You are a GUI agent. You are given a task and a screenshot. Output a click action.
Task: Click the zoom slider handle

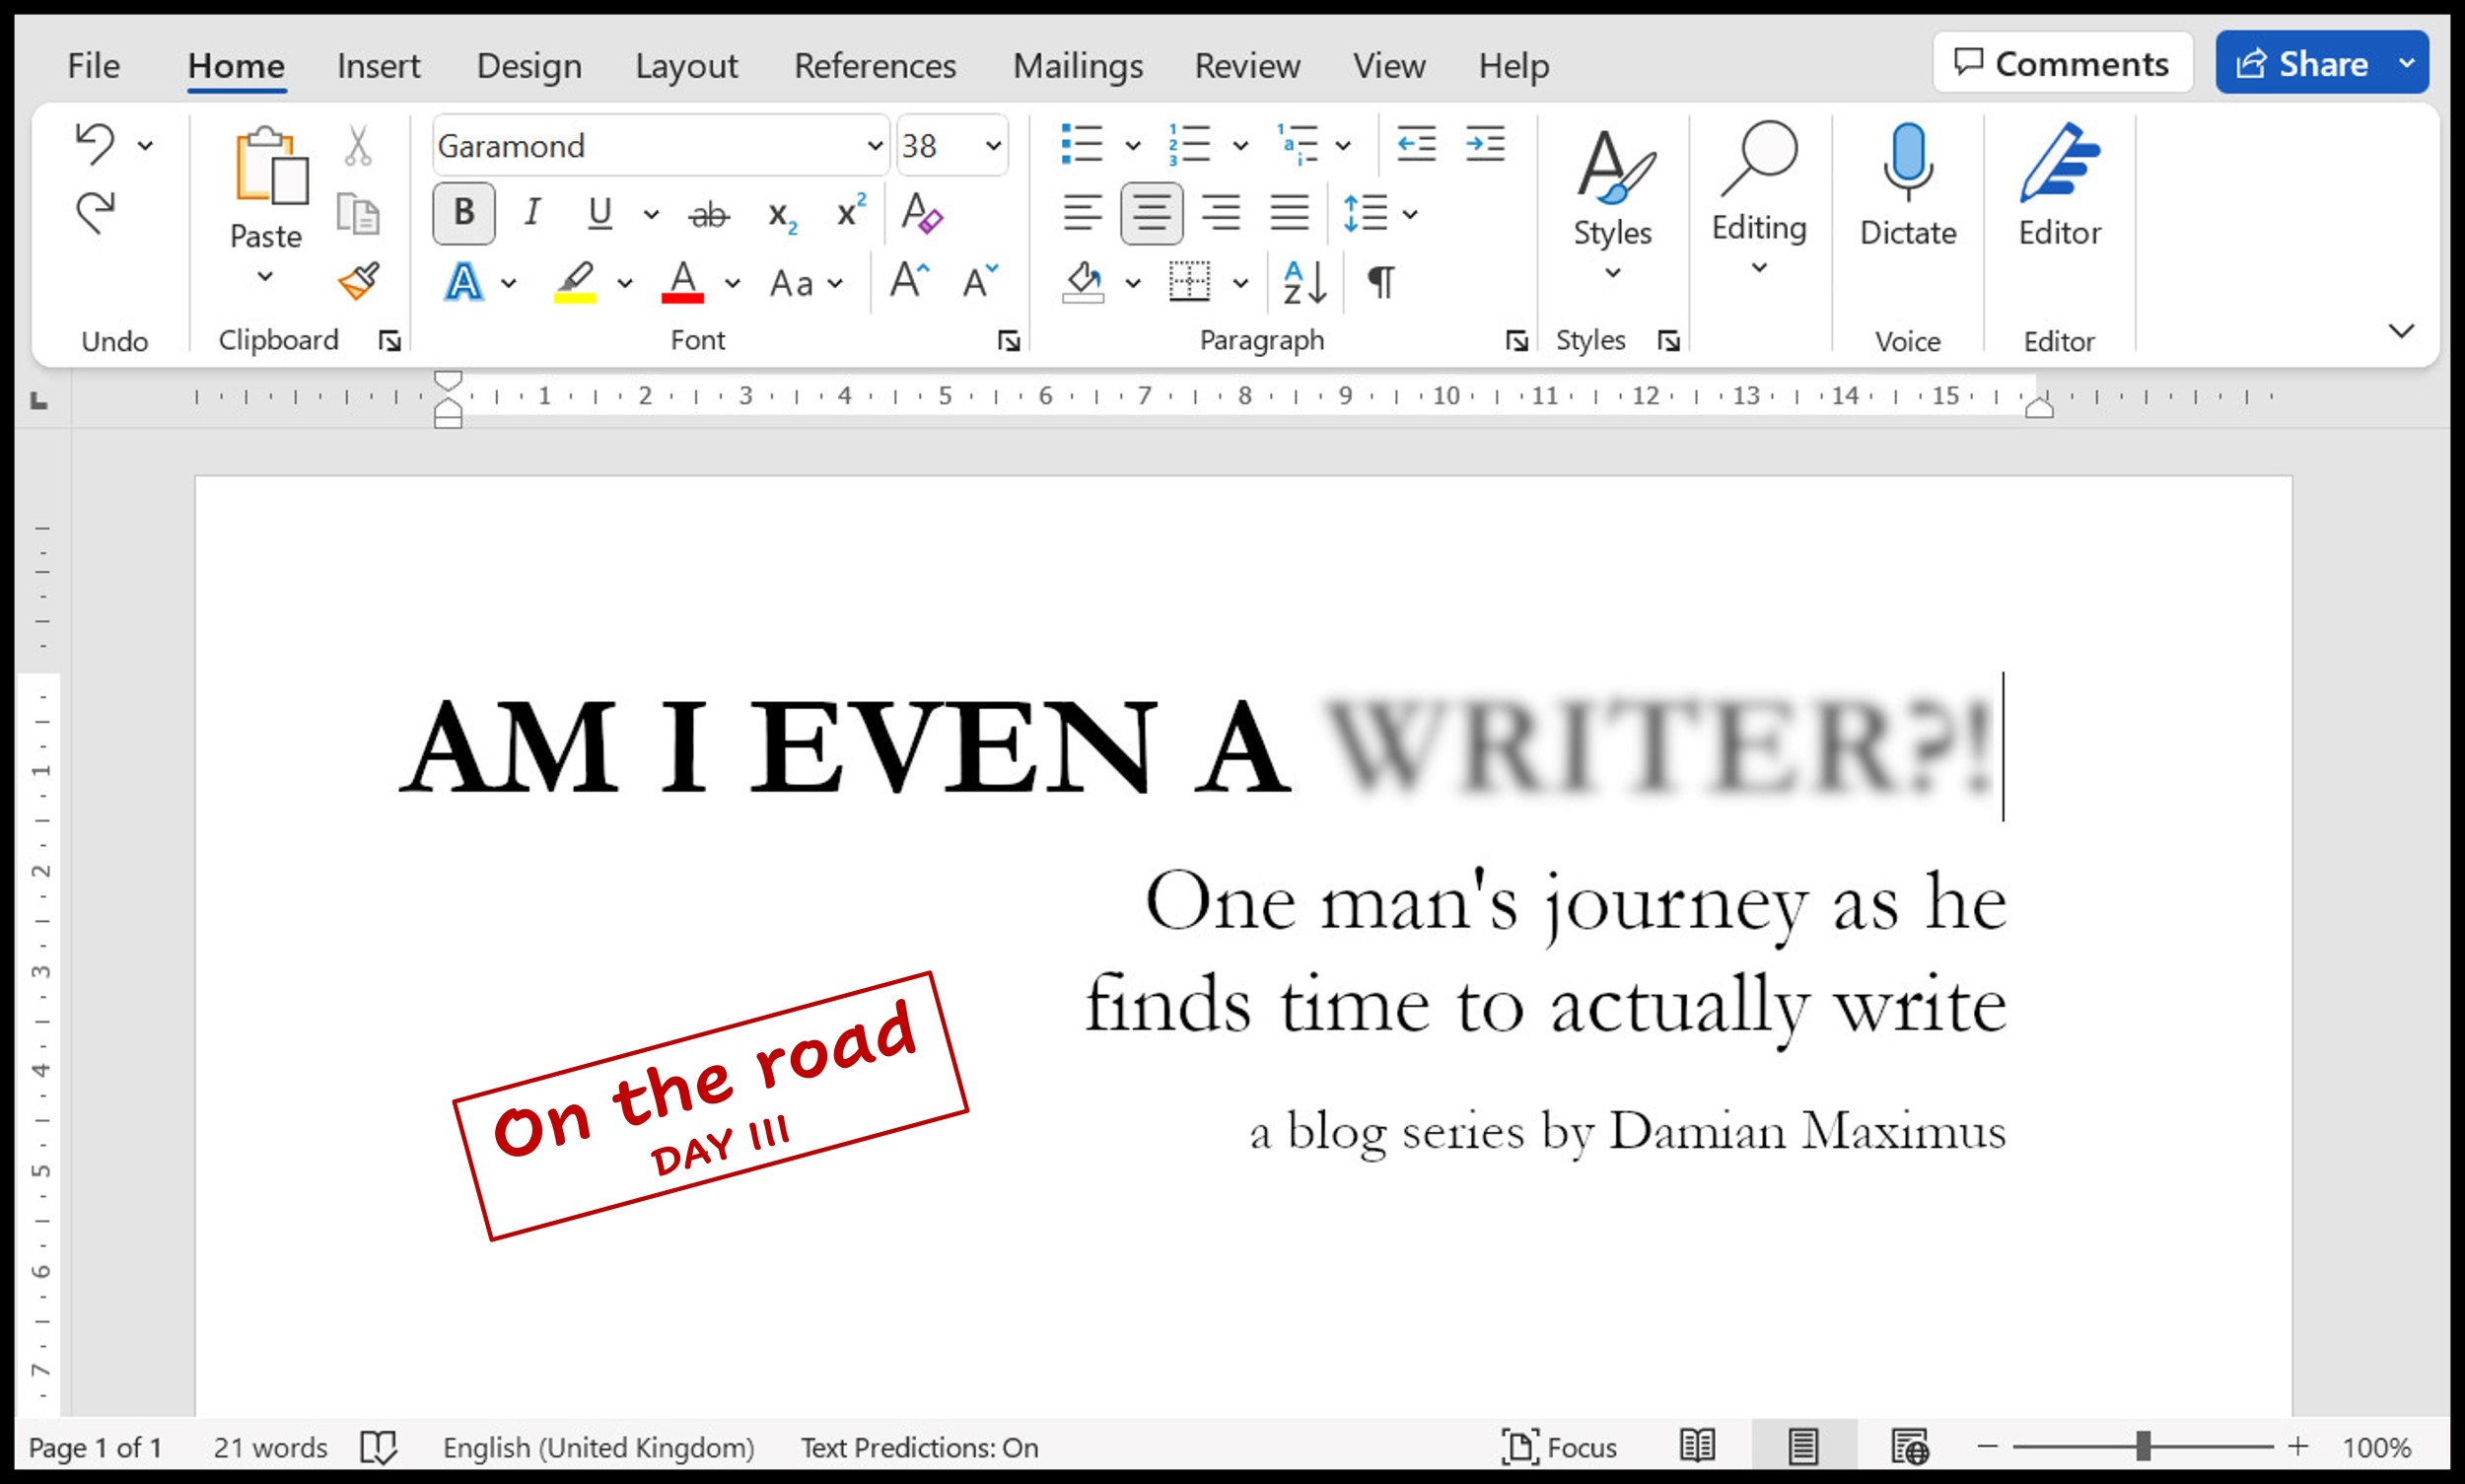coord(2143,1446)
